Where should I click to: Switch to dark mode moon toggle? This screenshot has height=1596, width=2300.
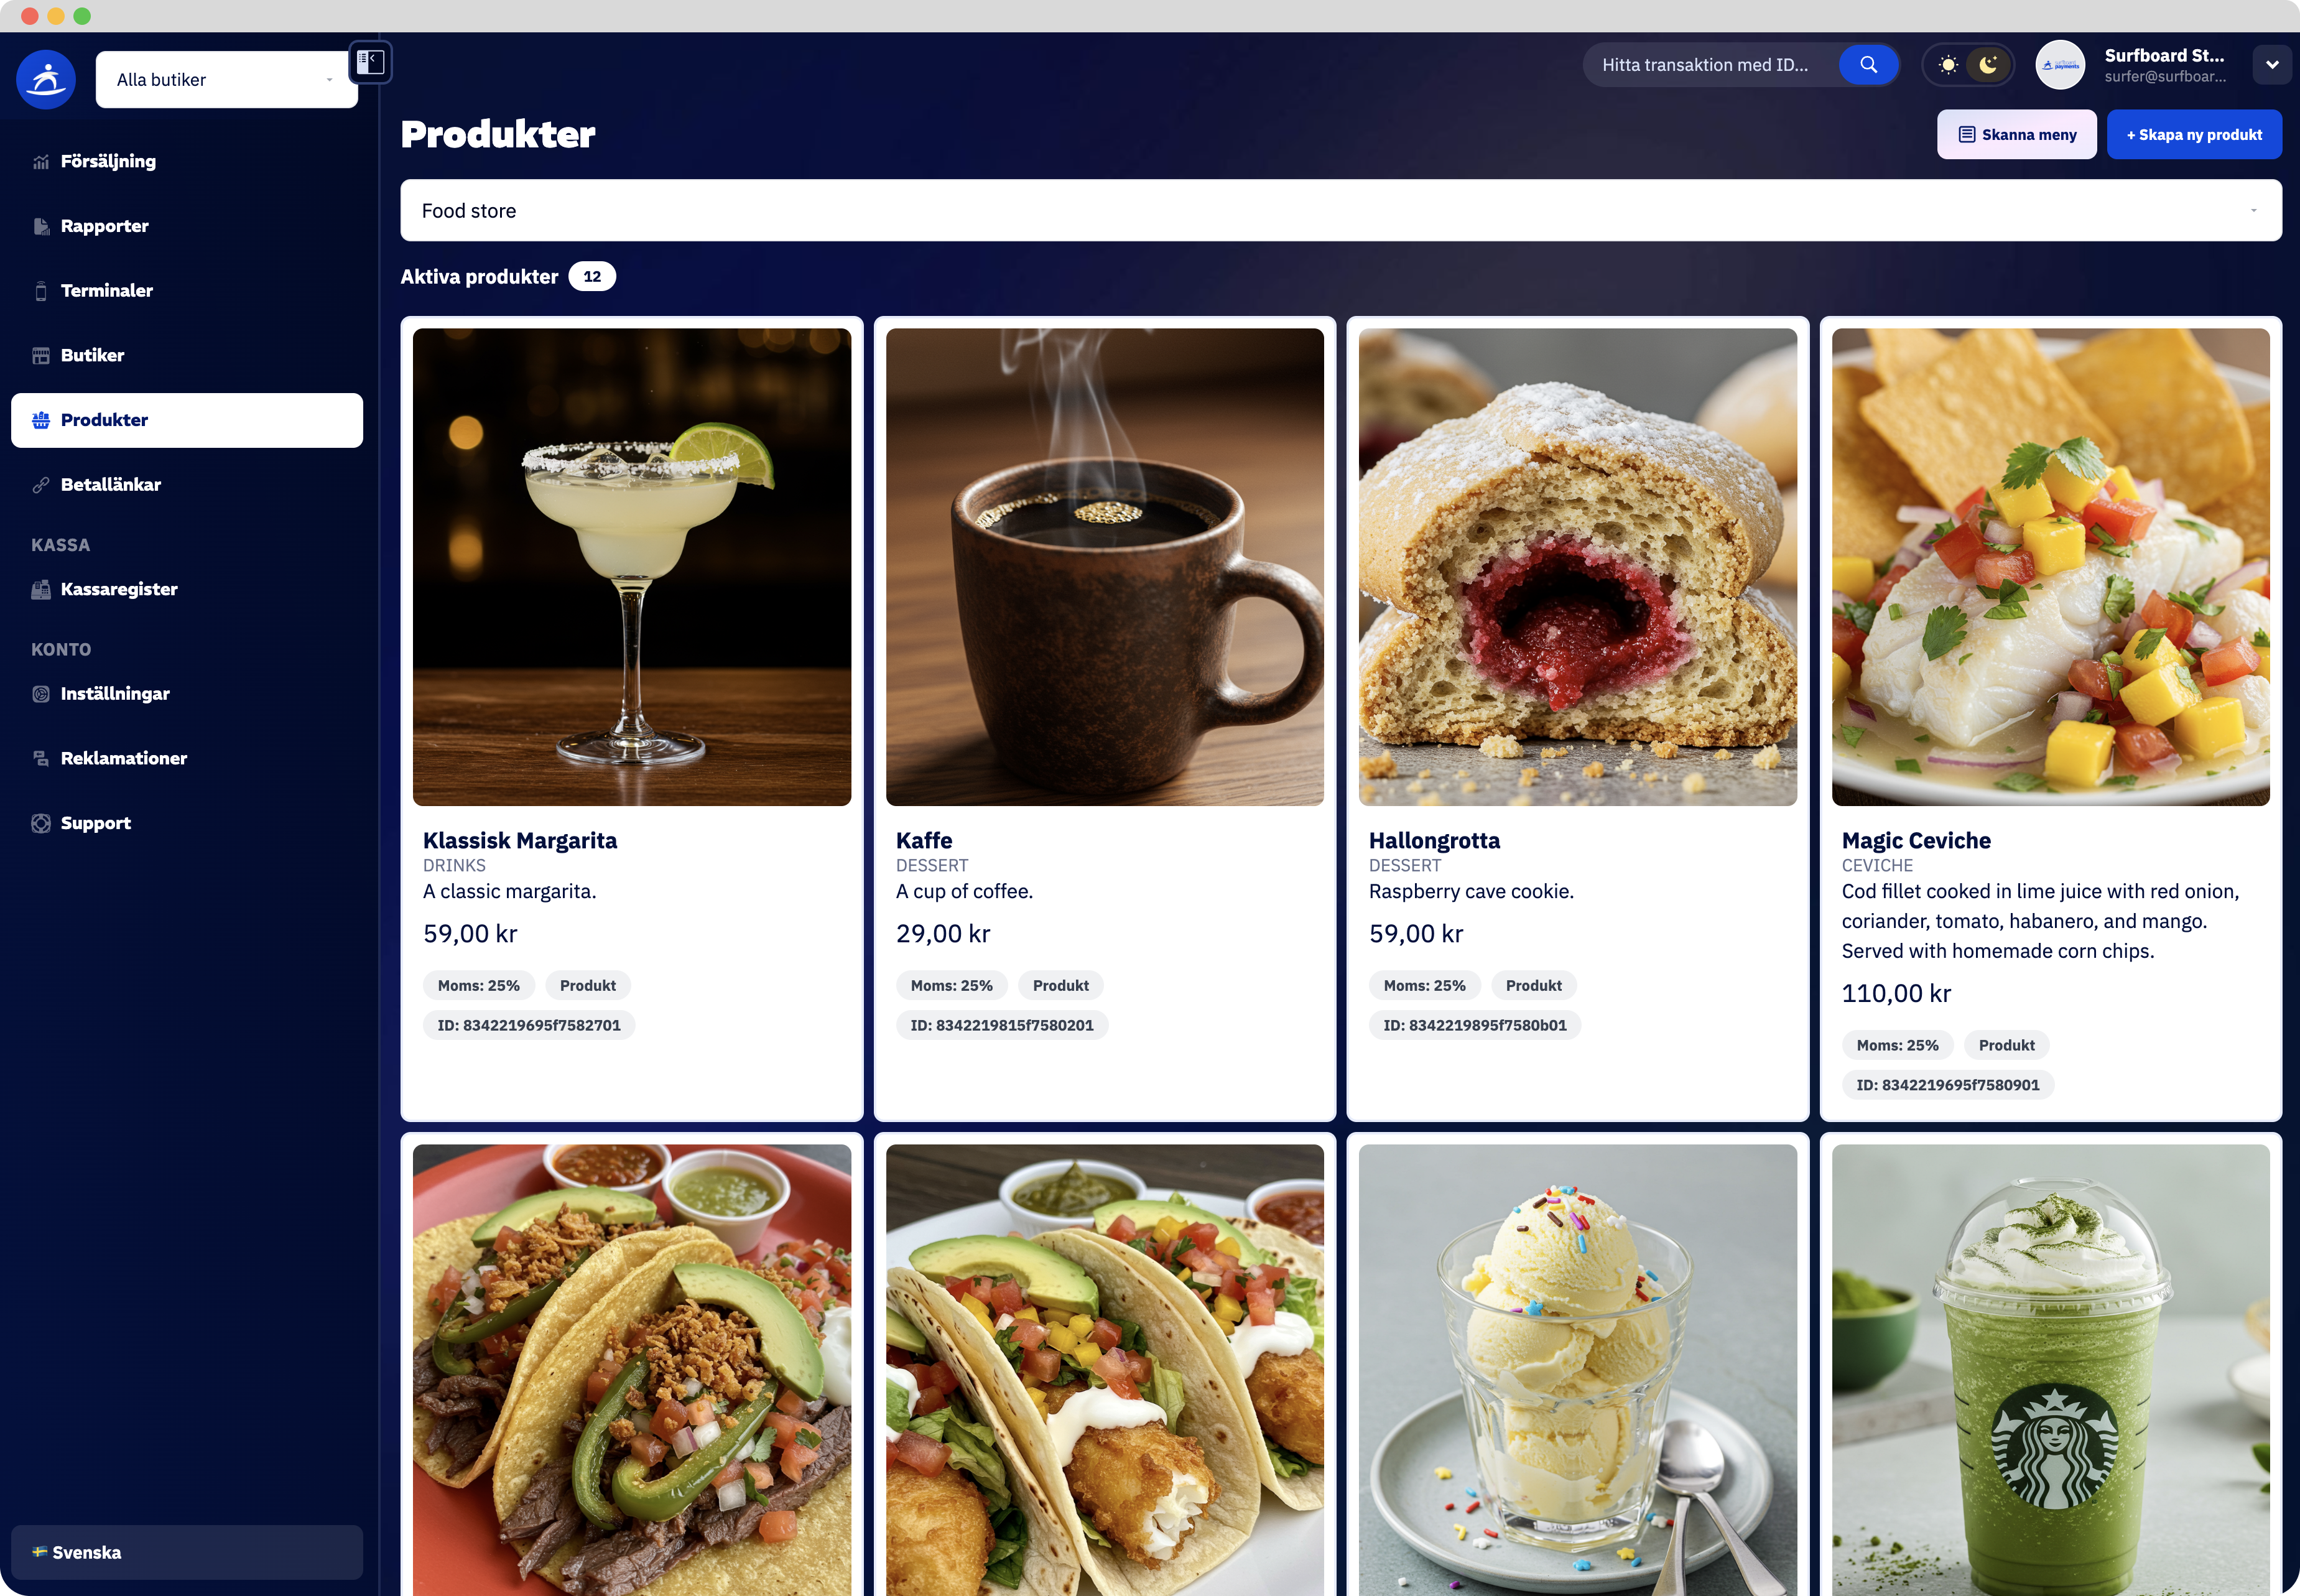coord(1988,65)
